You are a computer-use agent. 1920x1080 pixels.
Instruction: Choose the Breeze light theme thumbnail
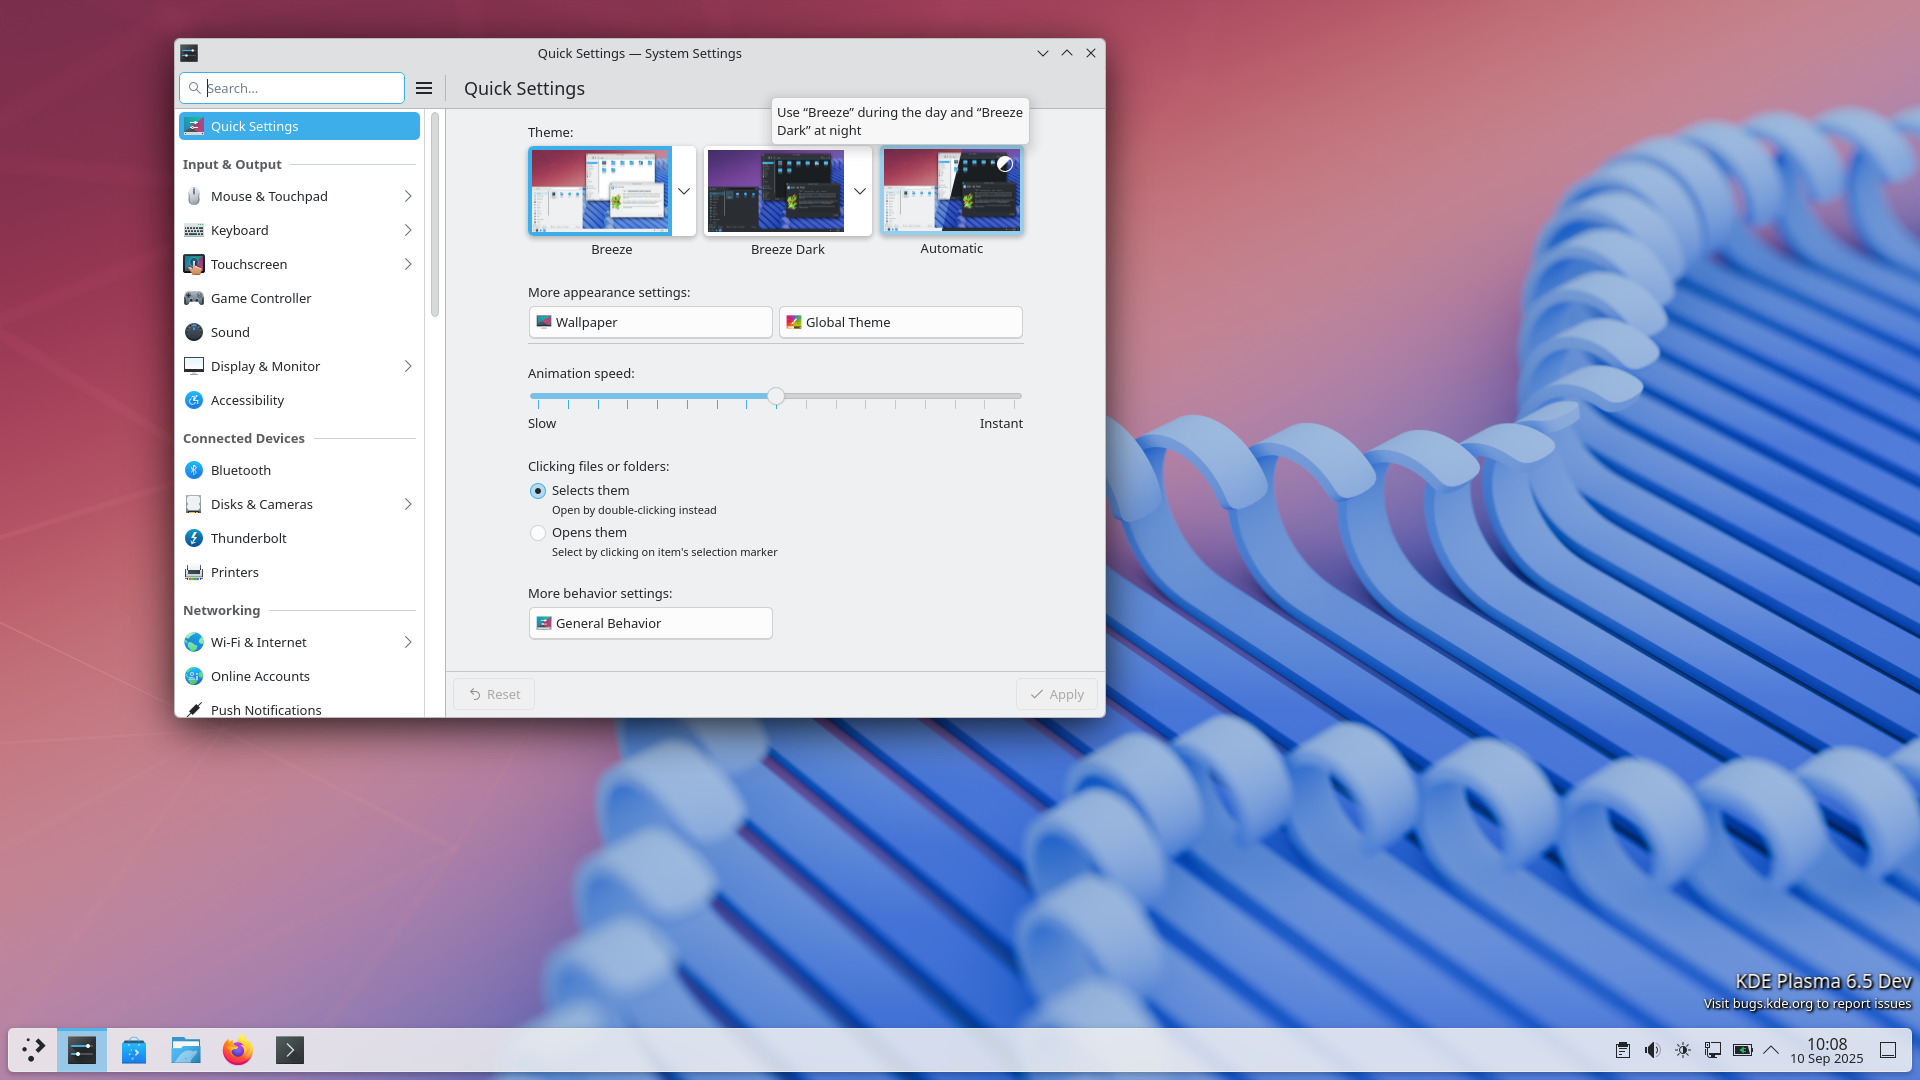[600, 191]
